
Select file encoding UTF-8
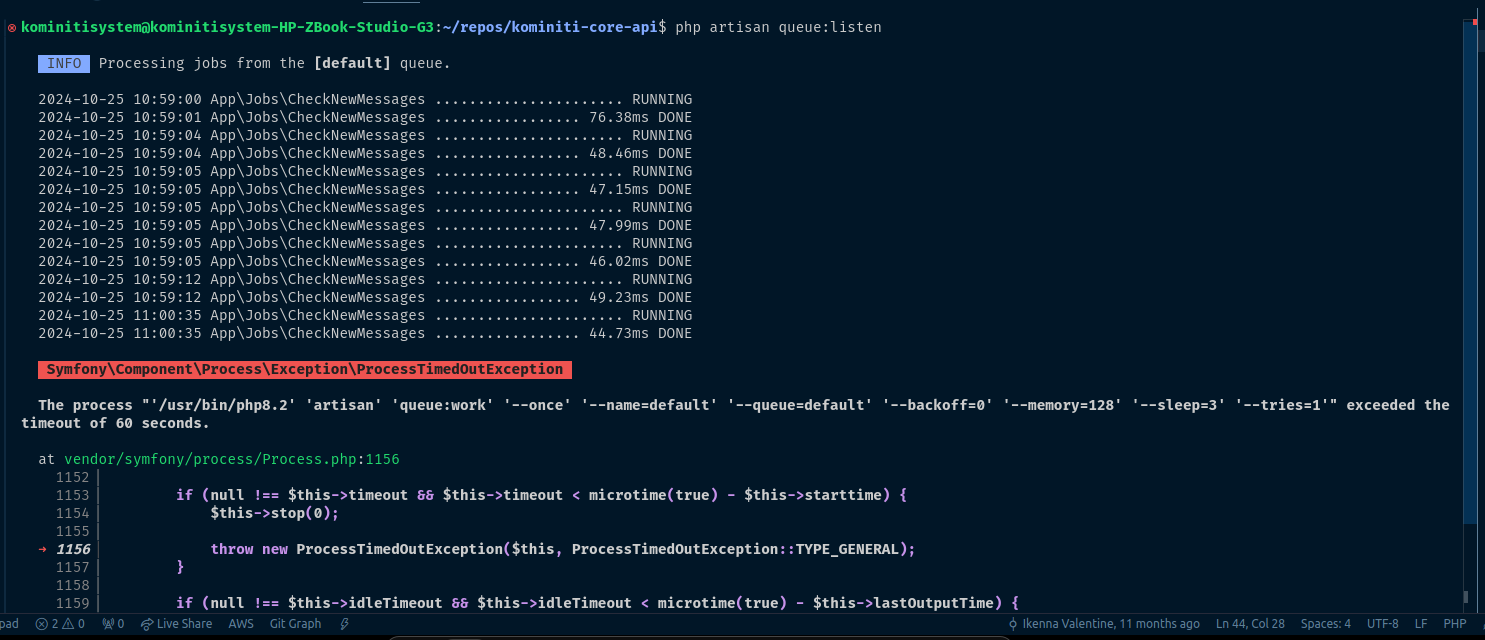[1382, 623]
